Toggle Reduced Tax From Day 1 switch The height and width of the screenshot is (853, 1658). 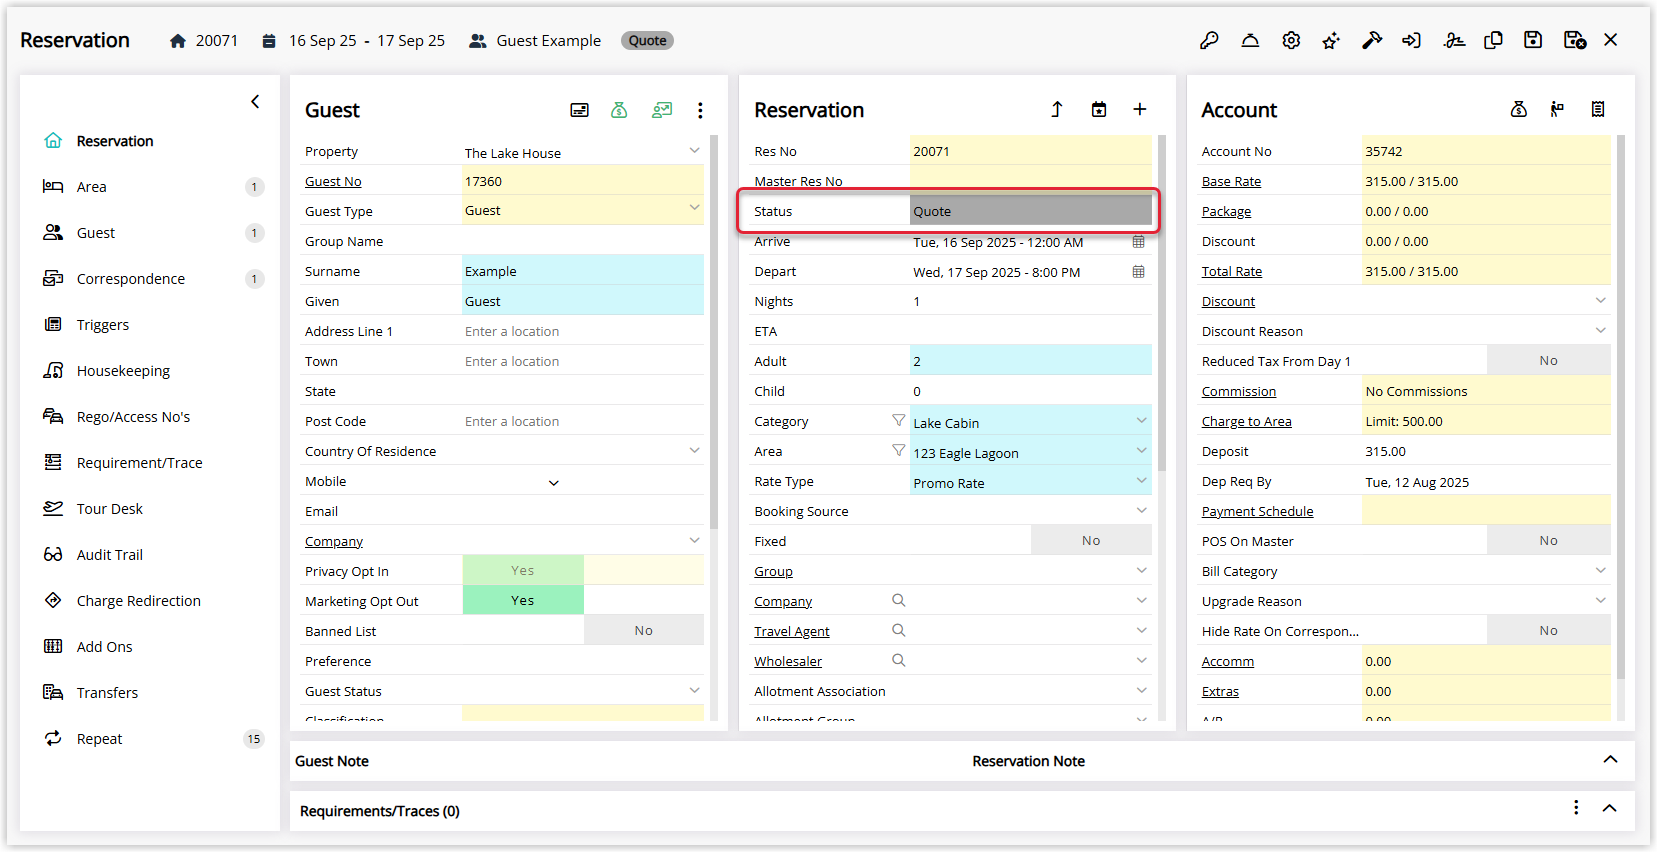pos(1548,360)
